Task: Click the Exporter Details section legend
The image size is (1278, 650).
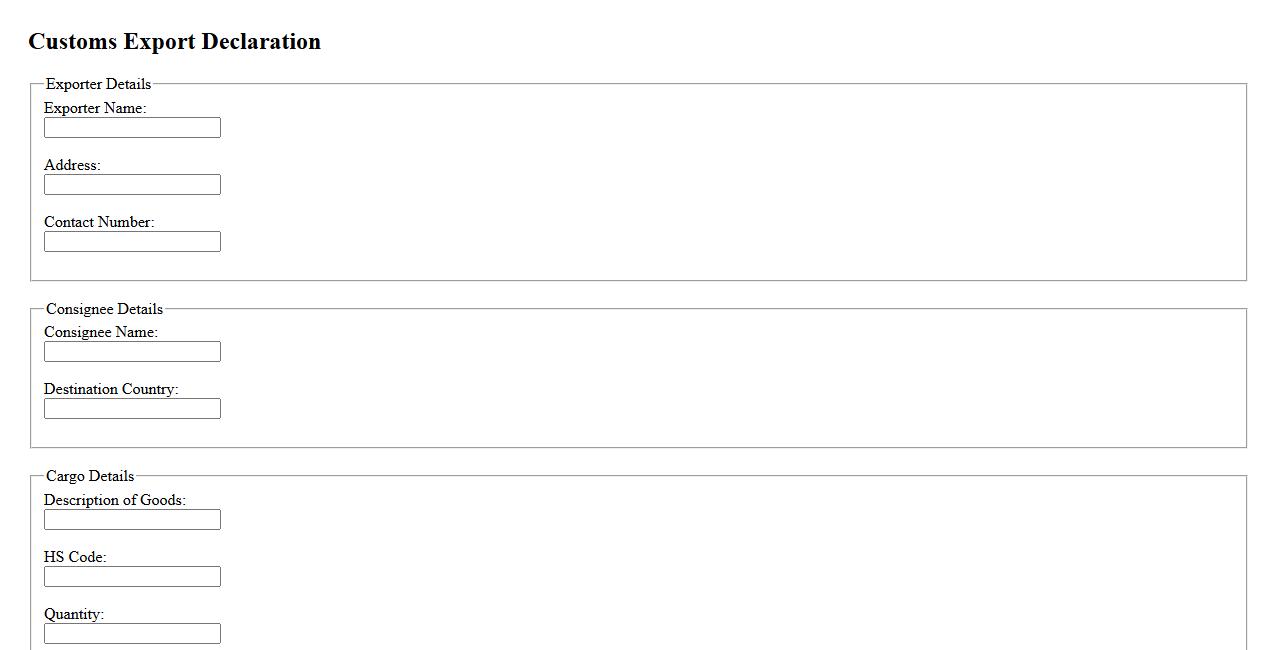Action: click(98, 84)
